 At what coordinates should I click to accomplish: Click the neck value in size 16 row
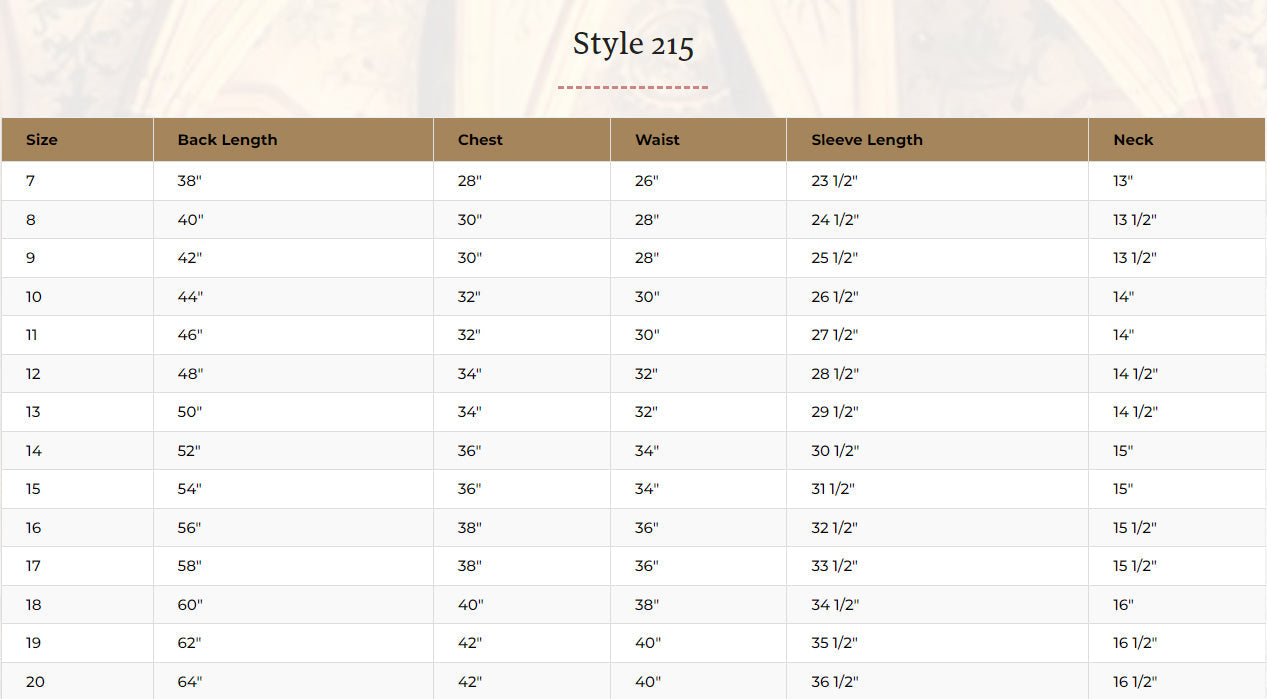pyautogui.click(x=1134, y=528)
